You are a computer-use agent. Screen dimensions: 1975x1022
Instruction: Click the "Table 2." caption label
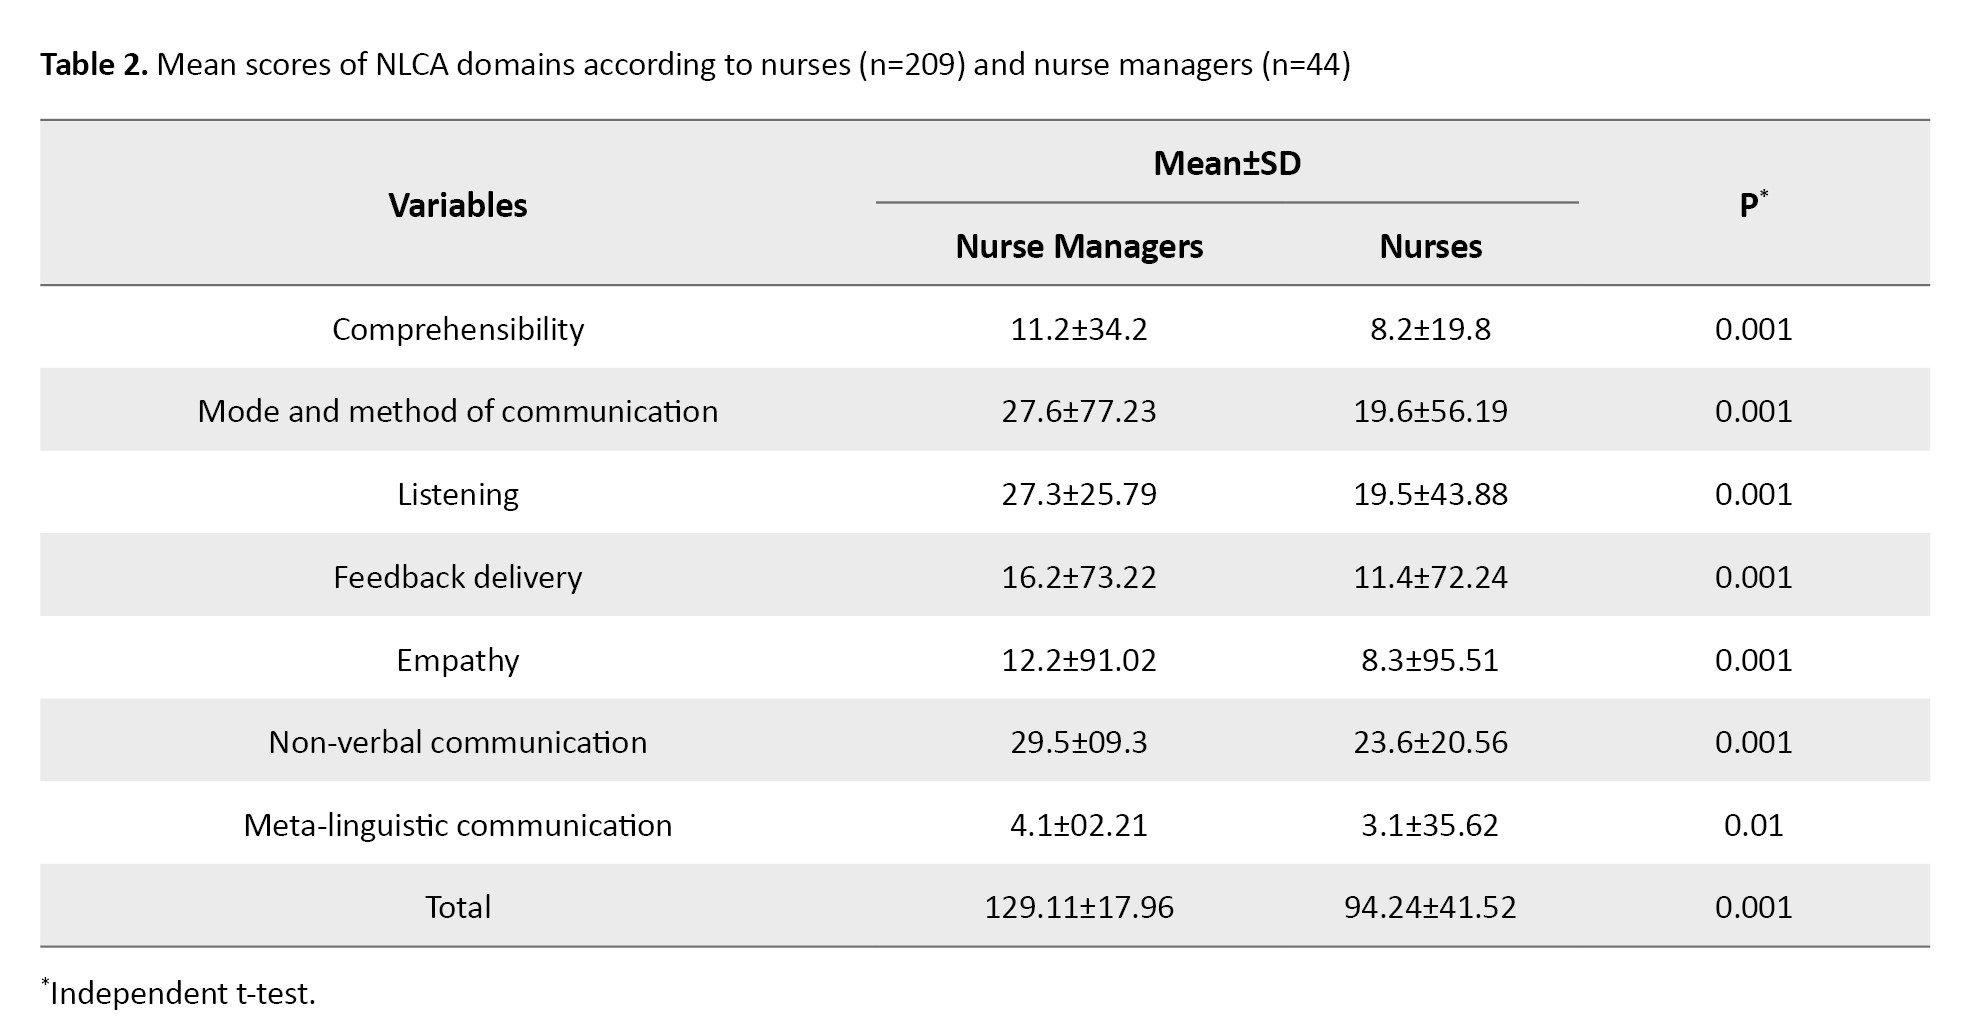click(94, 65)
